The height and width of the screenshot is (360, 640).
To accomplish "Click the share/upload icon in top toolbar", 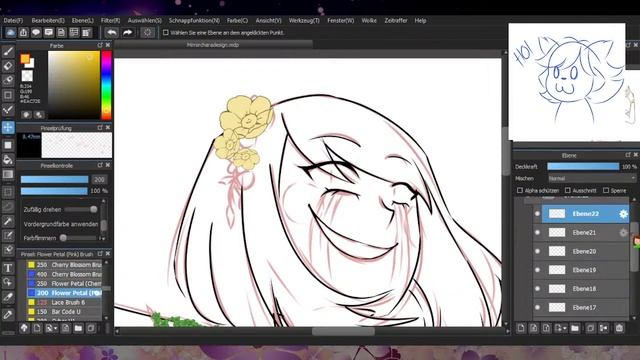I will [23, 33].
